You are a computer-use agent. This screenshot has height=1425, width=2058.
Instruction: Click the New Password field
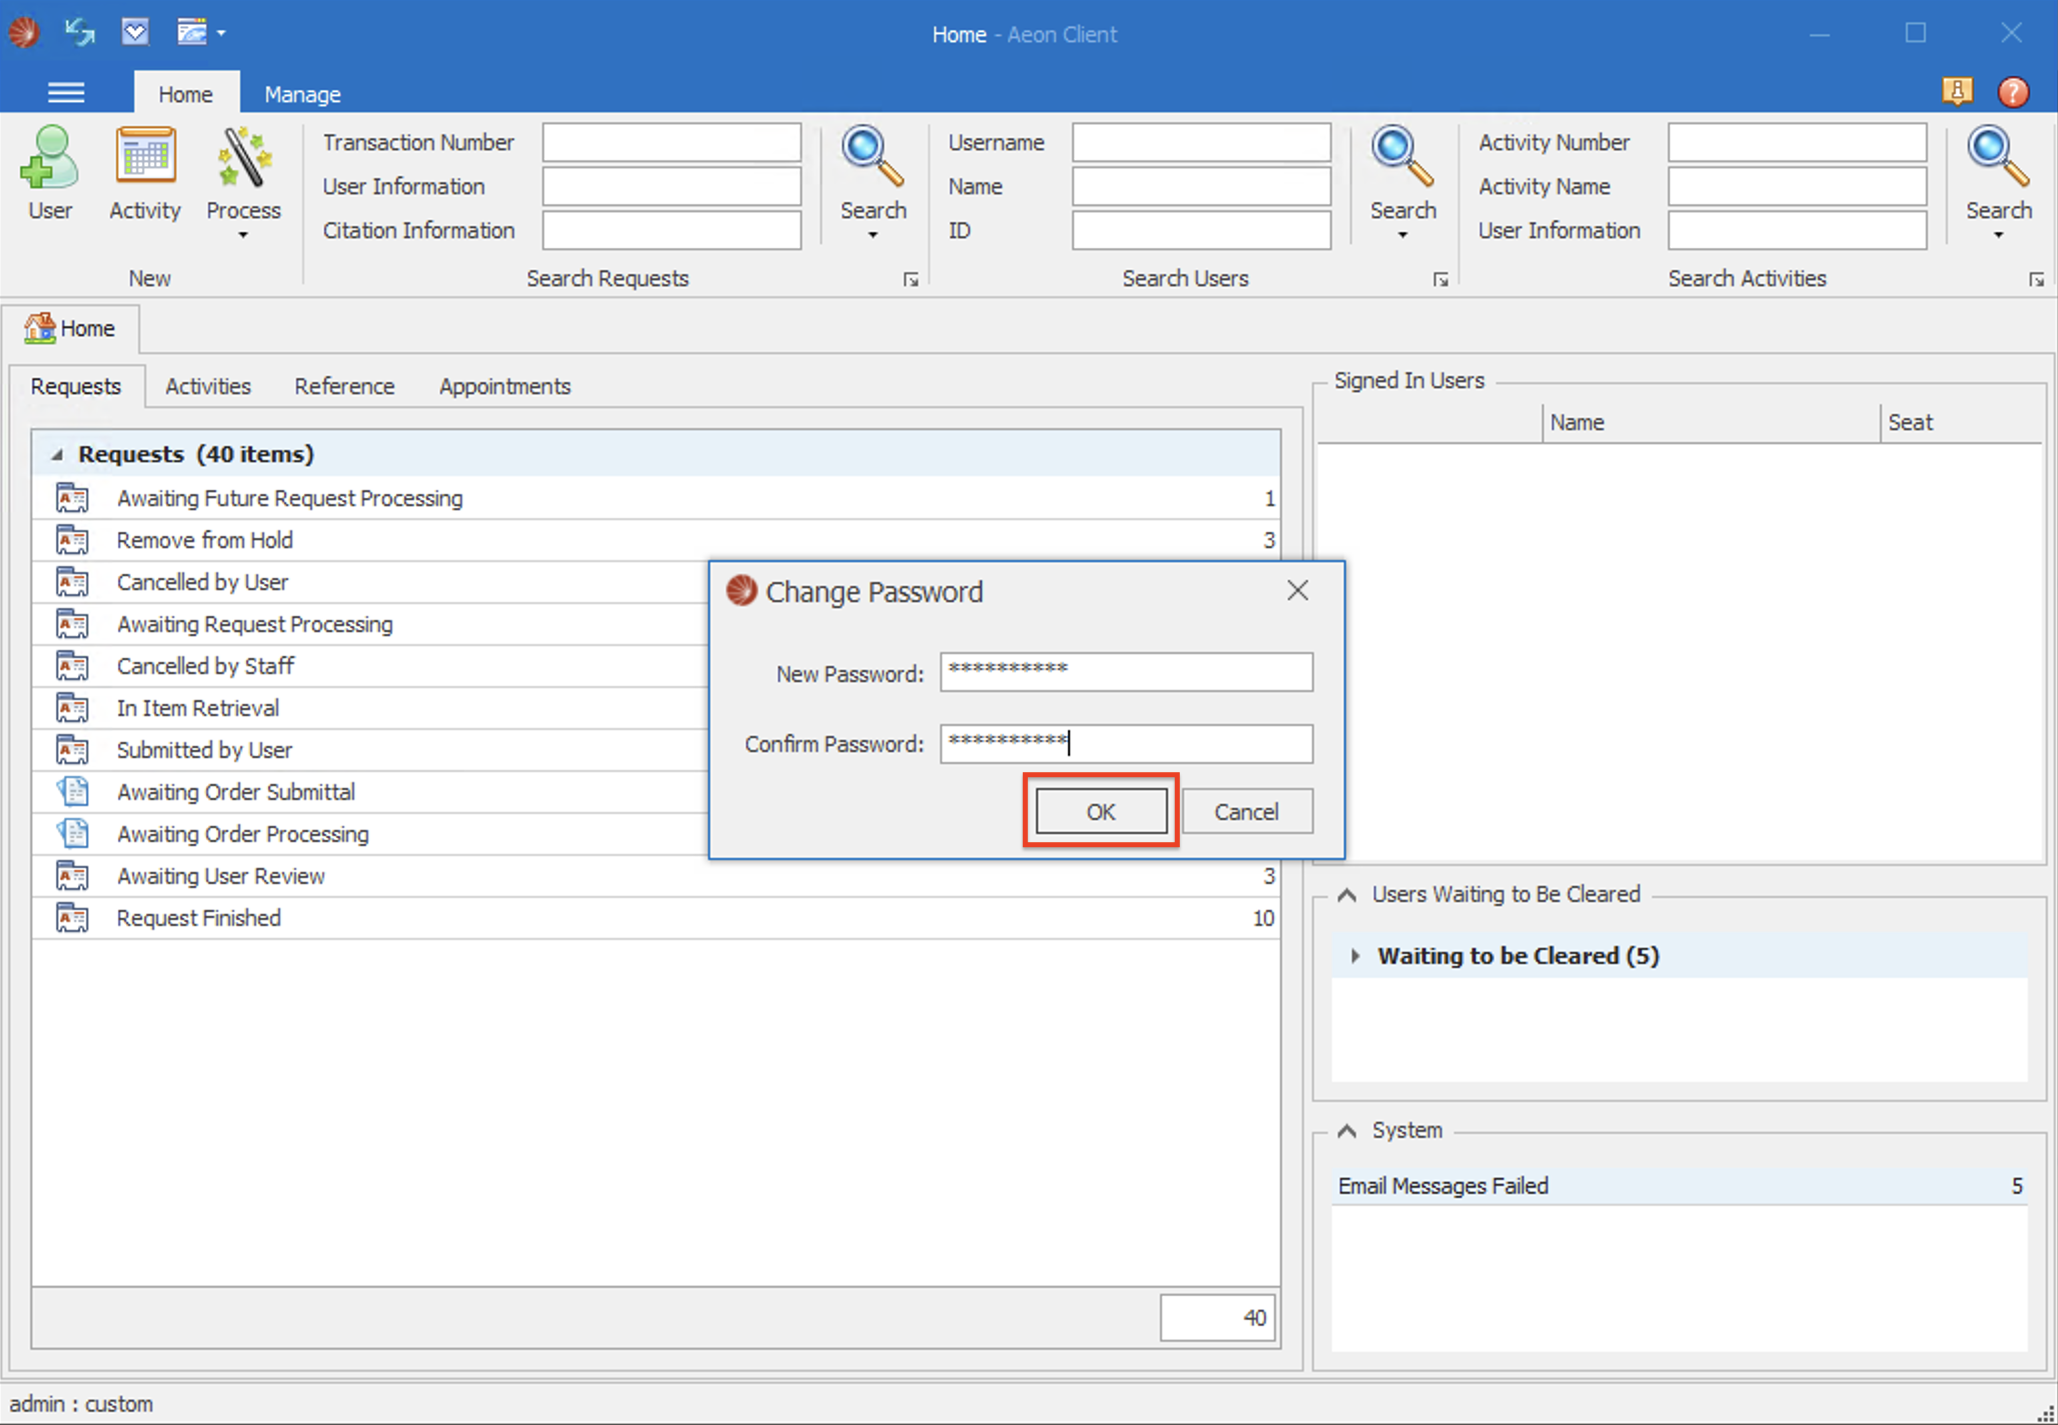pos(1125,672)
